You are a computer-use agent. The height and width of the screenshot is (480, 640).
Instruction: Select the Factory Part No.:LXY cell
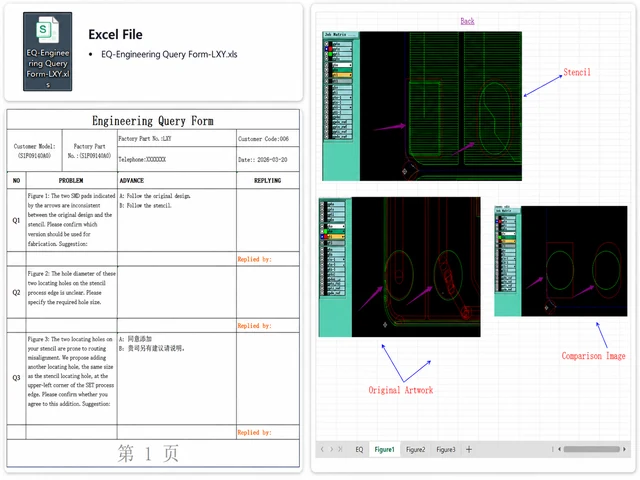(x=177, y=138)
